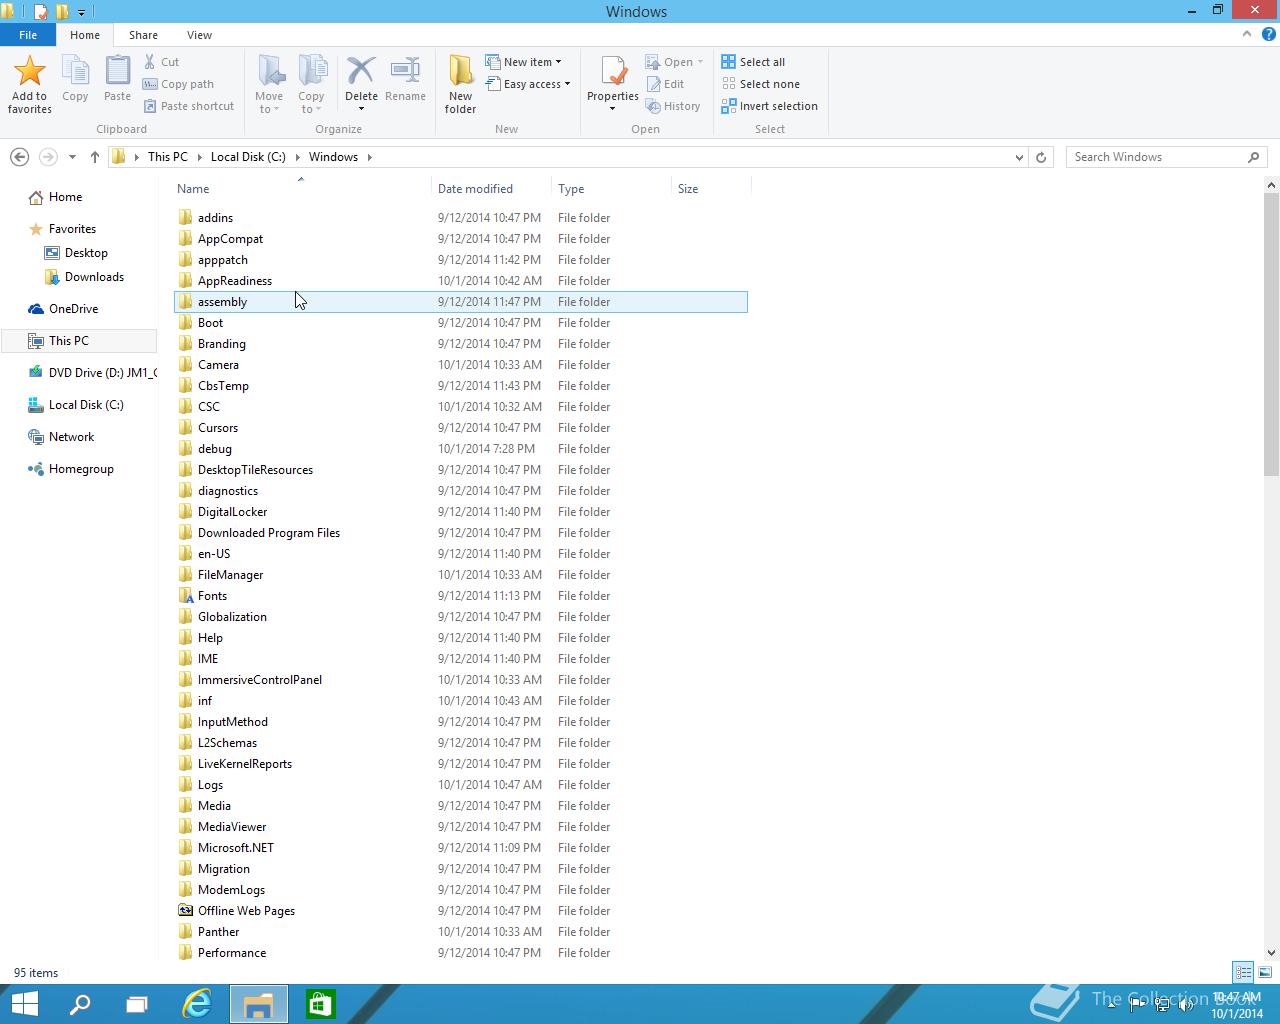
Task: Go up one level arrow
Action: coord(95,157)
